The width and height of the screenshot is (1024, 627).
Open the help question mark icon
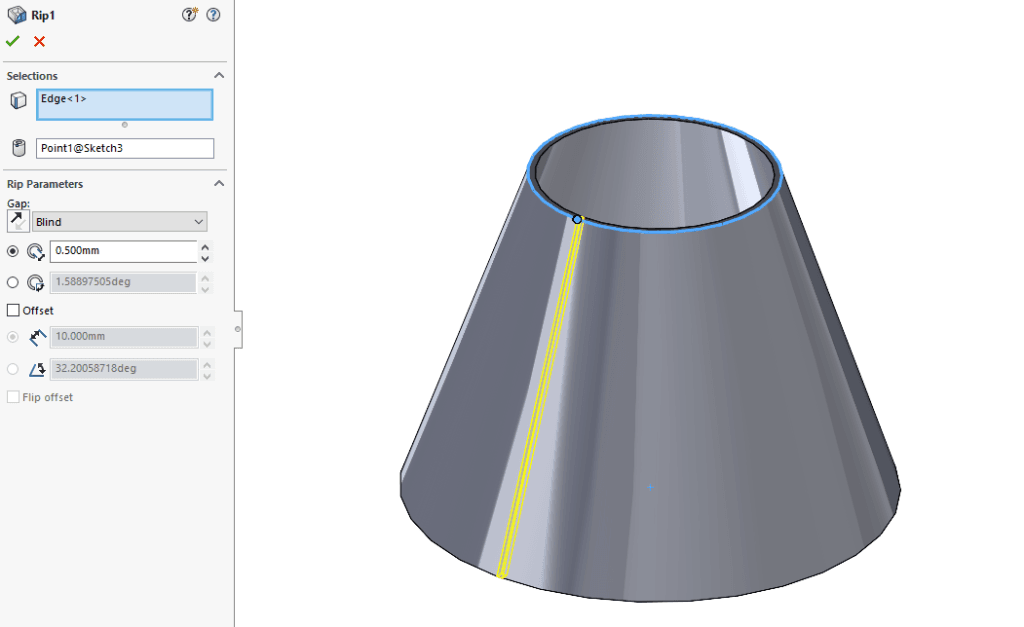(213, 15)
